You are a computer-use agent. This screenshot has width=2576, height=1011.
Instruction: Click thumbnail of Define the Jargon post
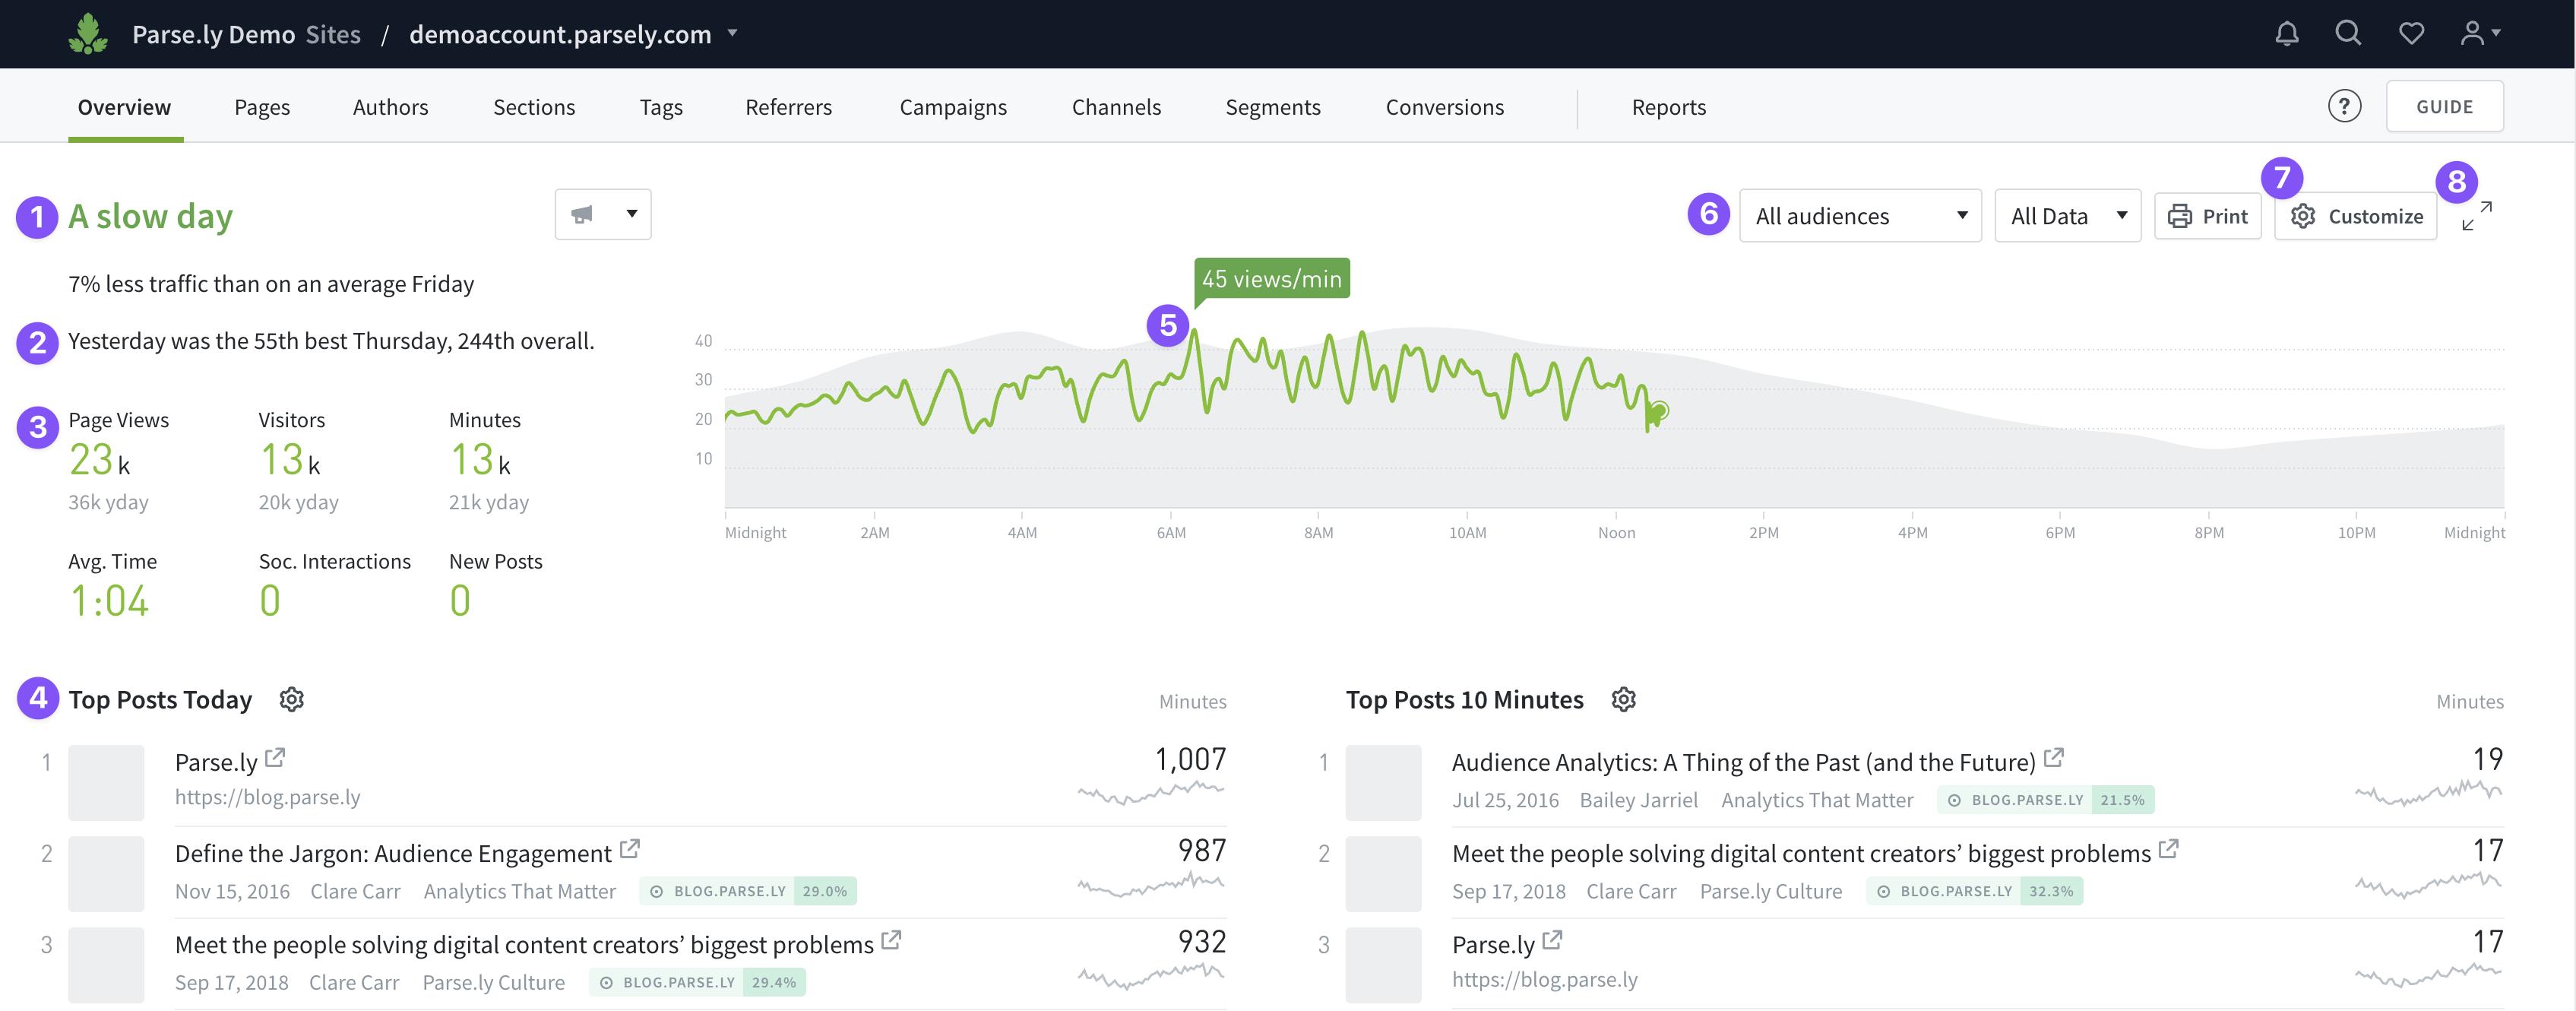point(106,873)
